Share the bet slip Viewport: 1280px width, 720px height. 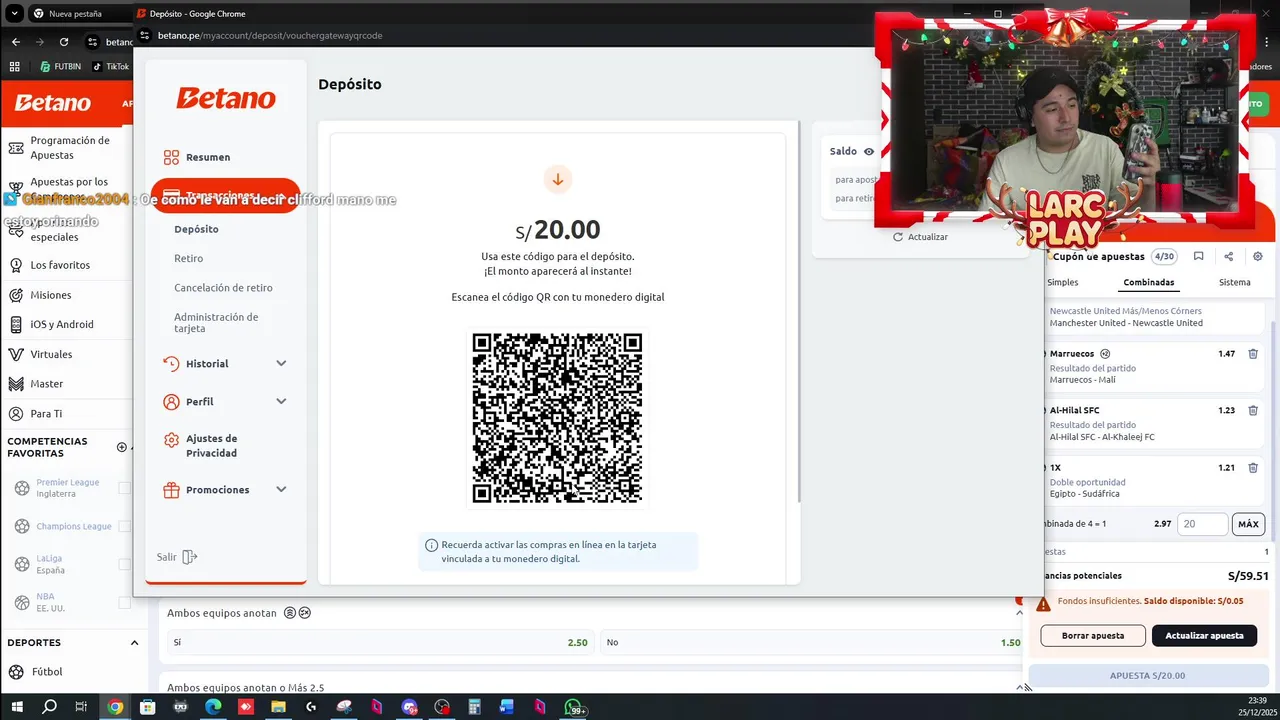pyautogui.click(x=1228, y=256)
